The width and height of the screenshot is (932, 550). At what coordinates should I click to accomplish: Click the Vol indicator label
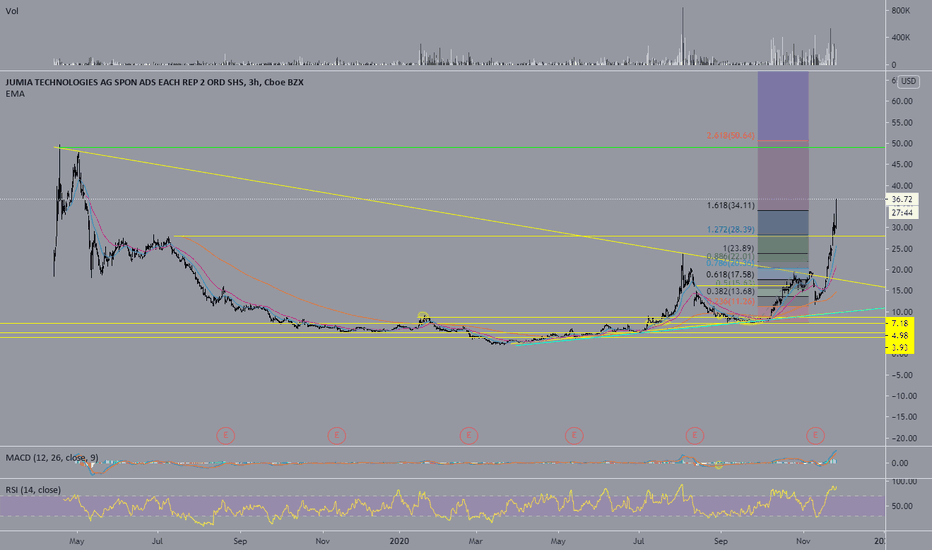[12, 11]
